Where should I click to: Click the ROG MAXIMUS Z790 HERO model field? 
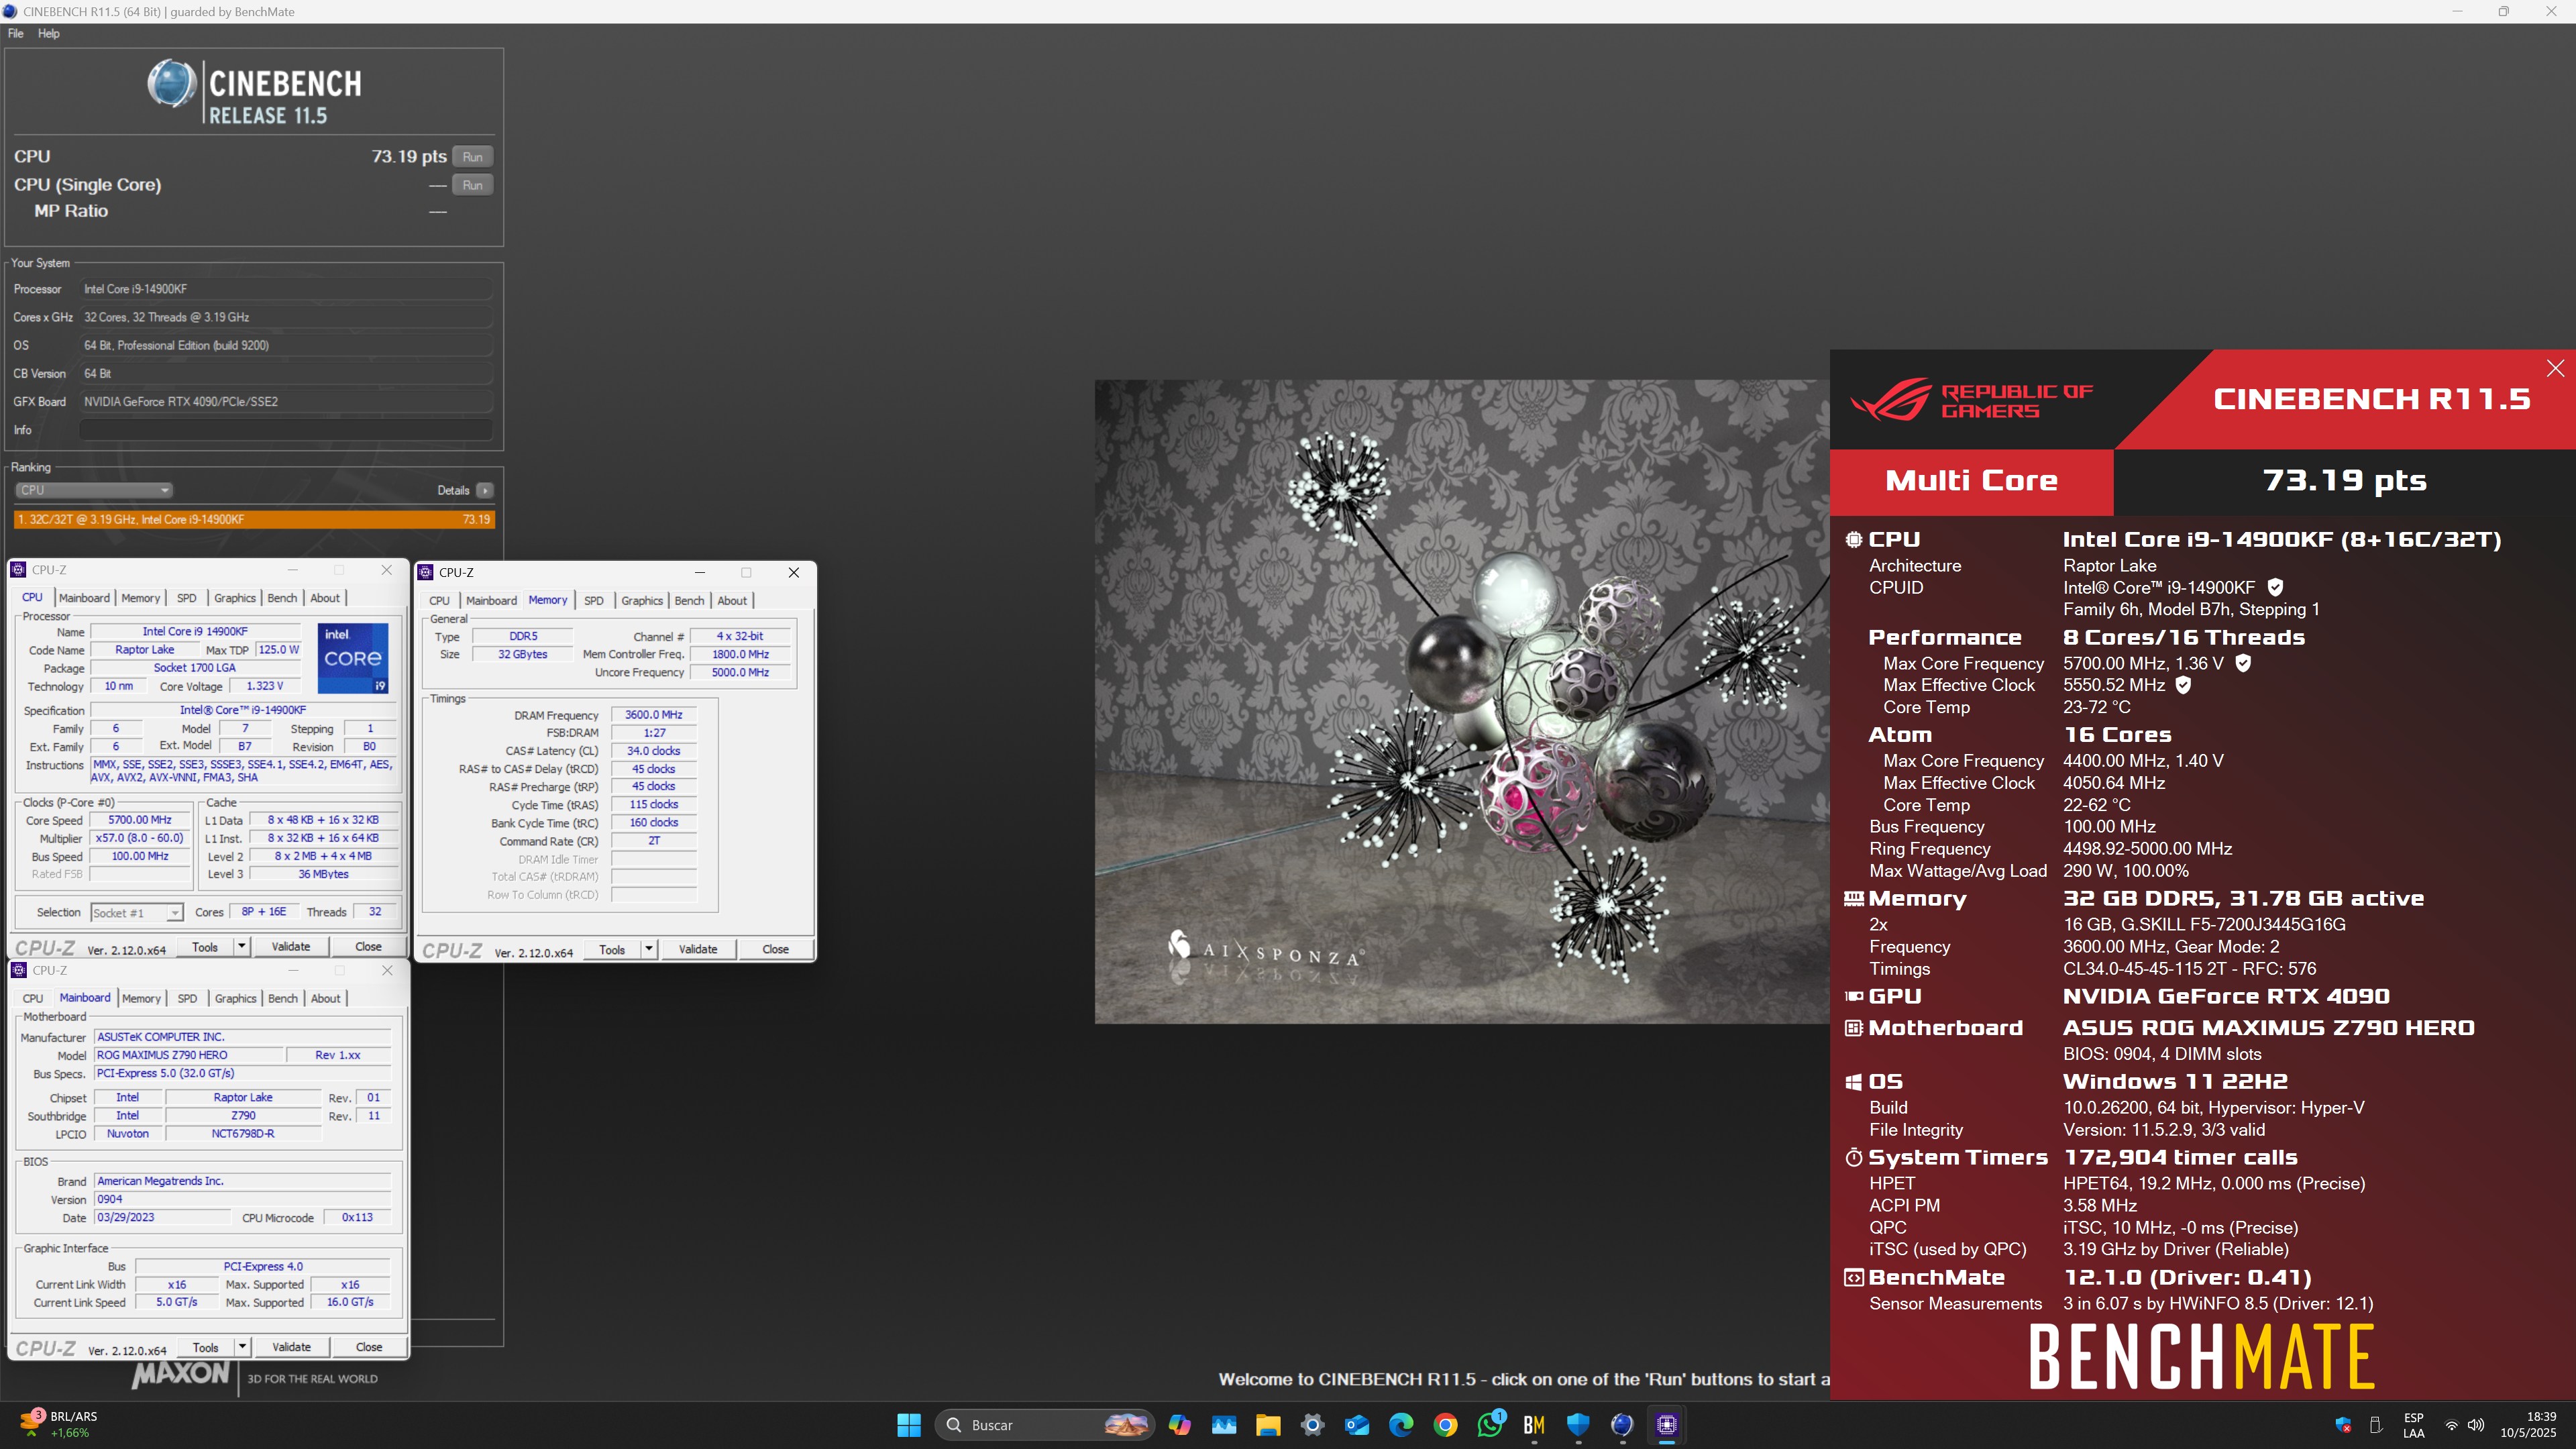coord(188,1055)
